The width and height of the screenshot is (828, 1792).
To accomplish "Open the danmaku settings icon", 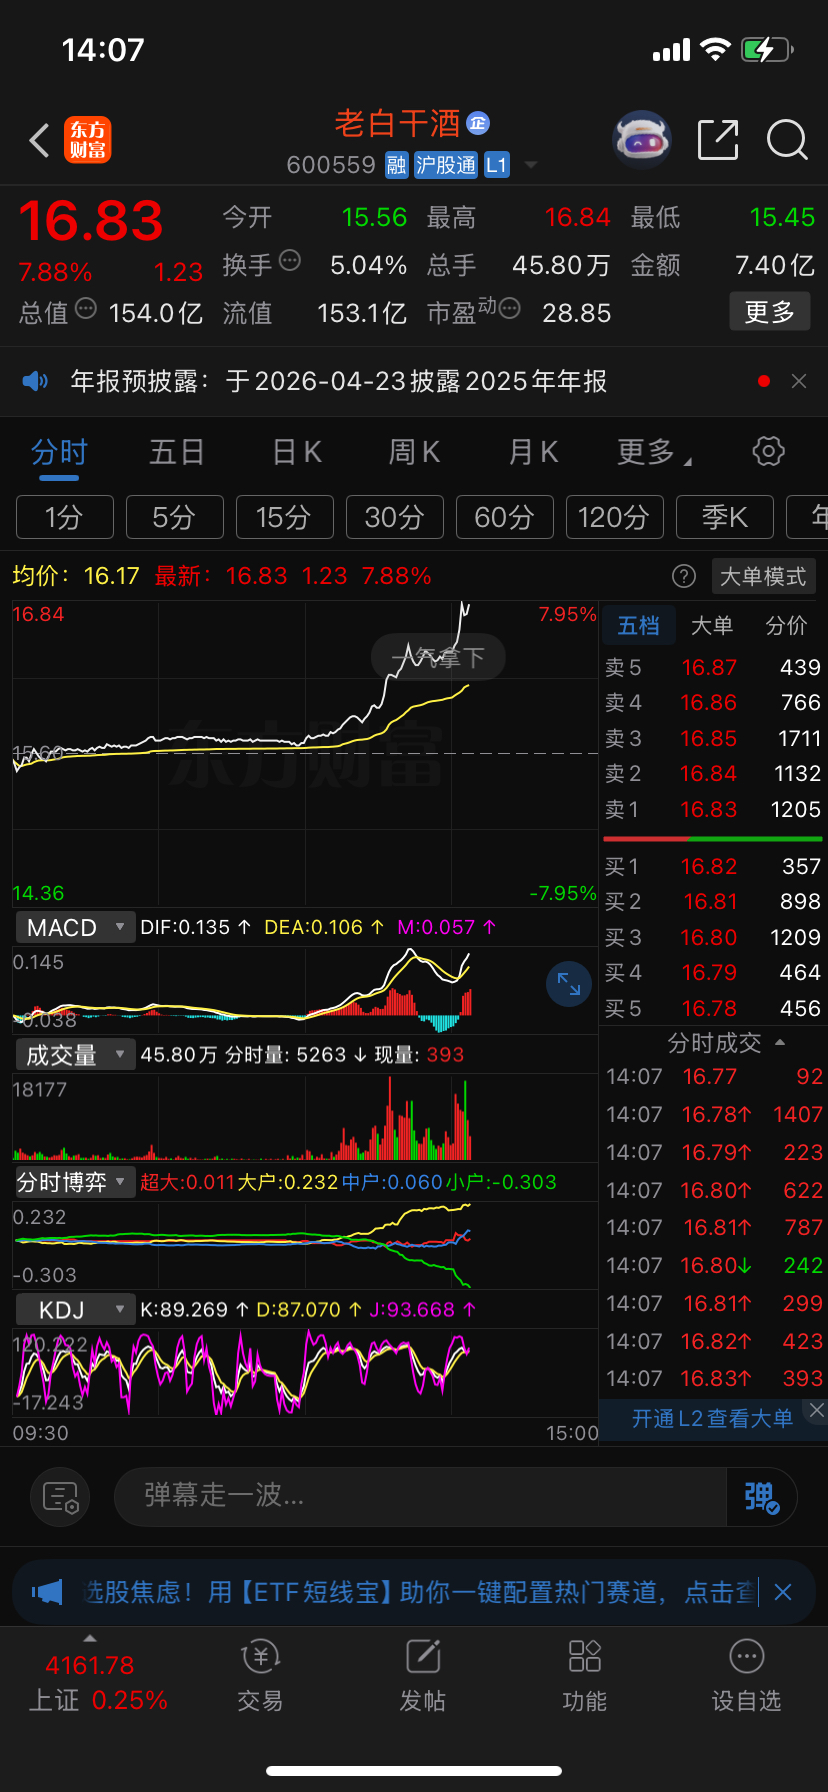I will 60,1497.
